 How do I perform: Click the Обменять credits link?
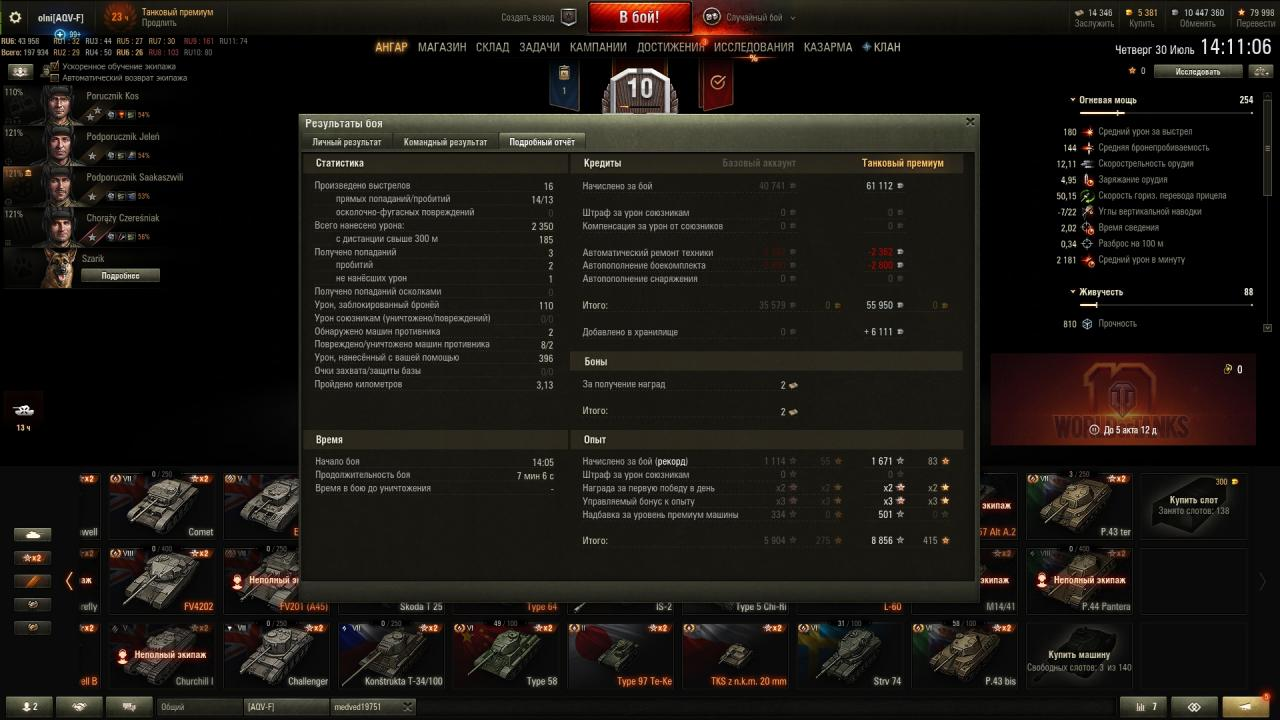(1197, 23)
